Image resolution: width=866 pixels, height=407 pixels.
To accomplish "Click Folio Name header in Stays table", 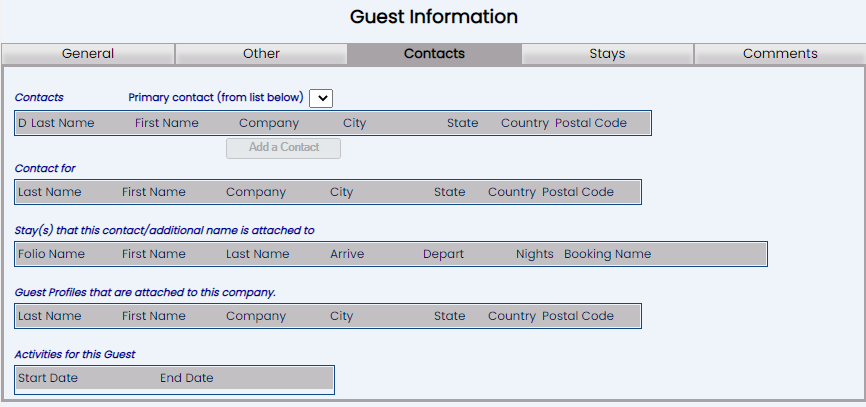I will click(51, 254).
